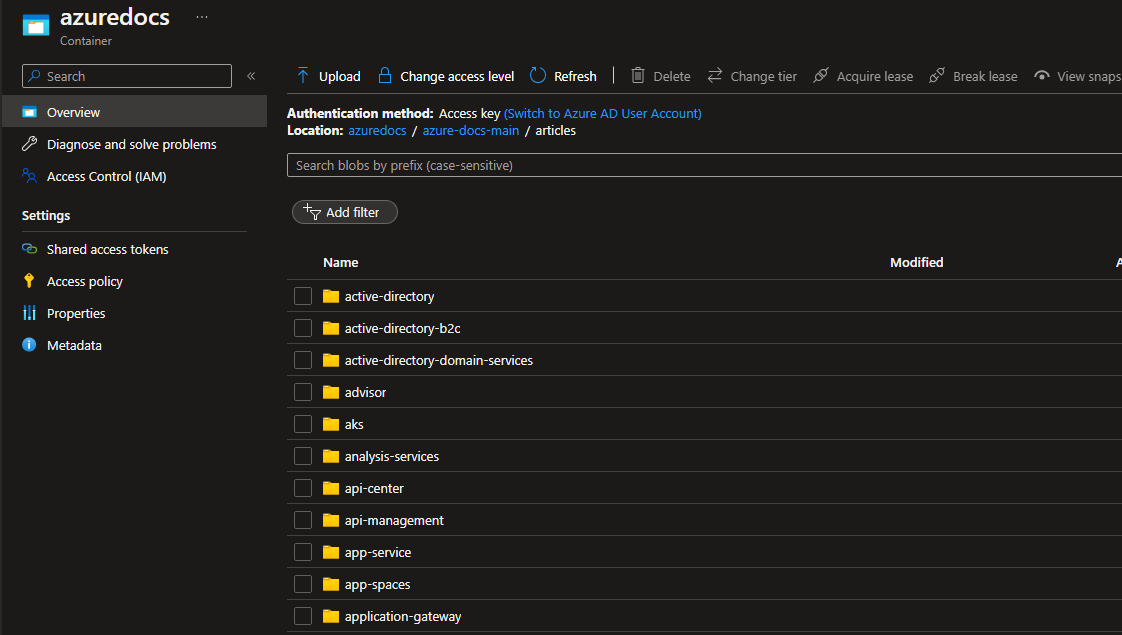Focus the Search blobs by prefix field
The image size is (1122, 635).
click(704, 165)
